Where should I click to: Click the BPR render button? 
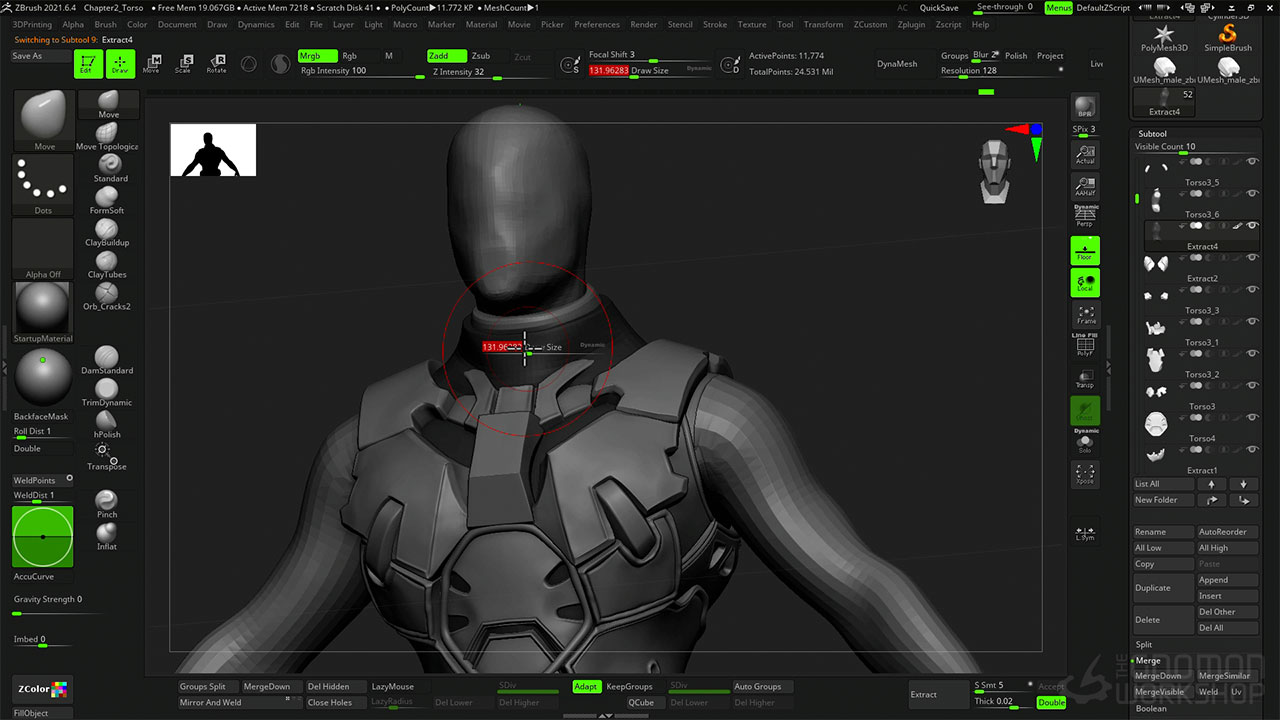pyautogui.click(x=1085, y=107)
